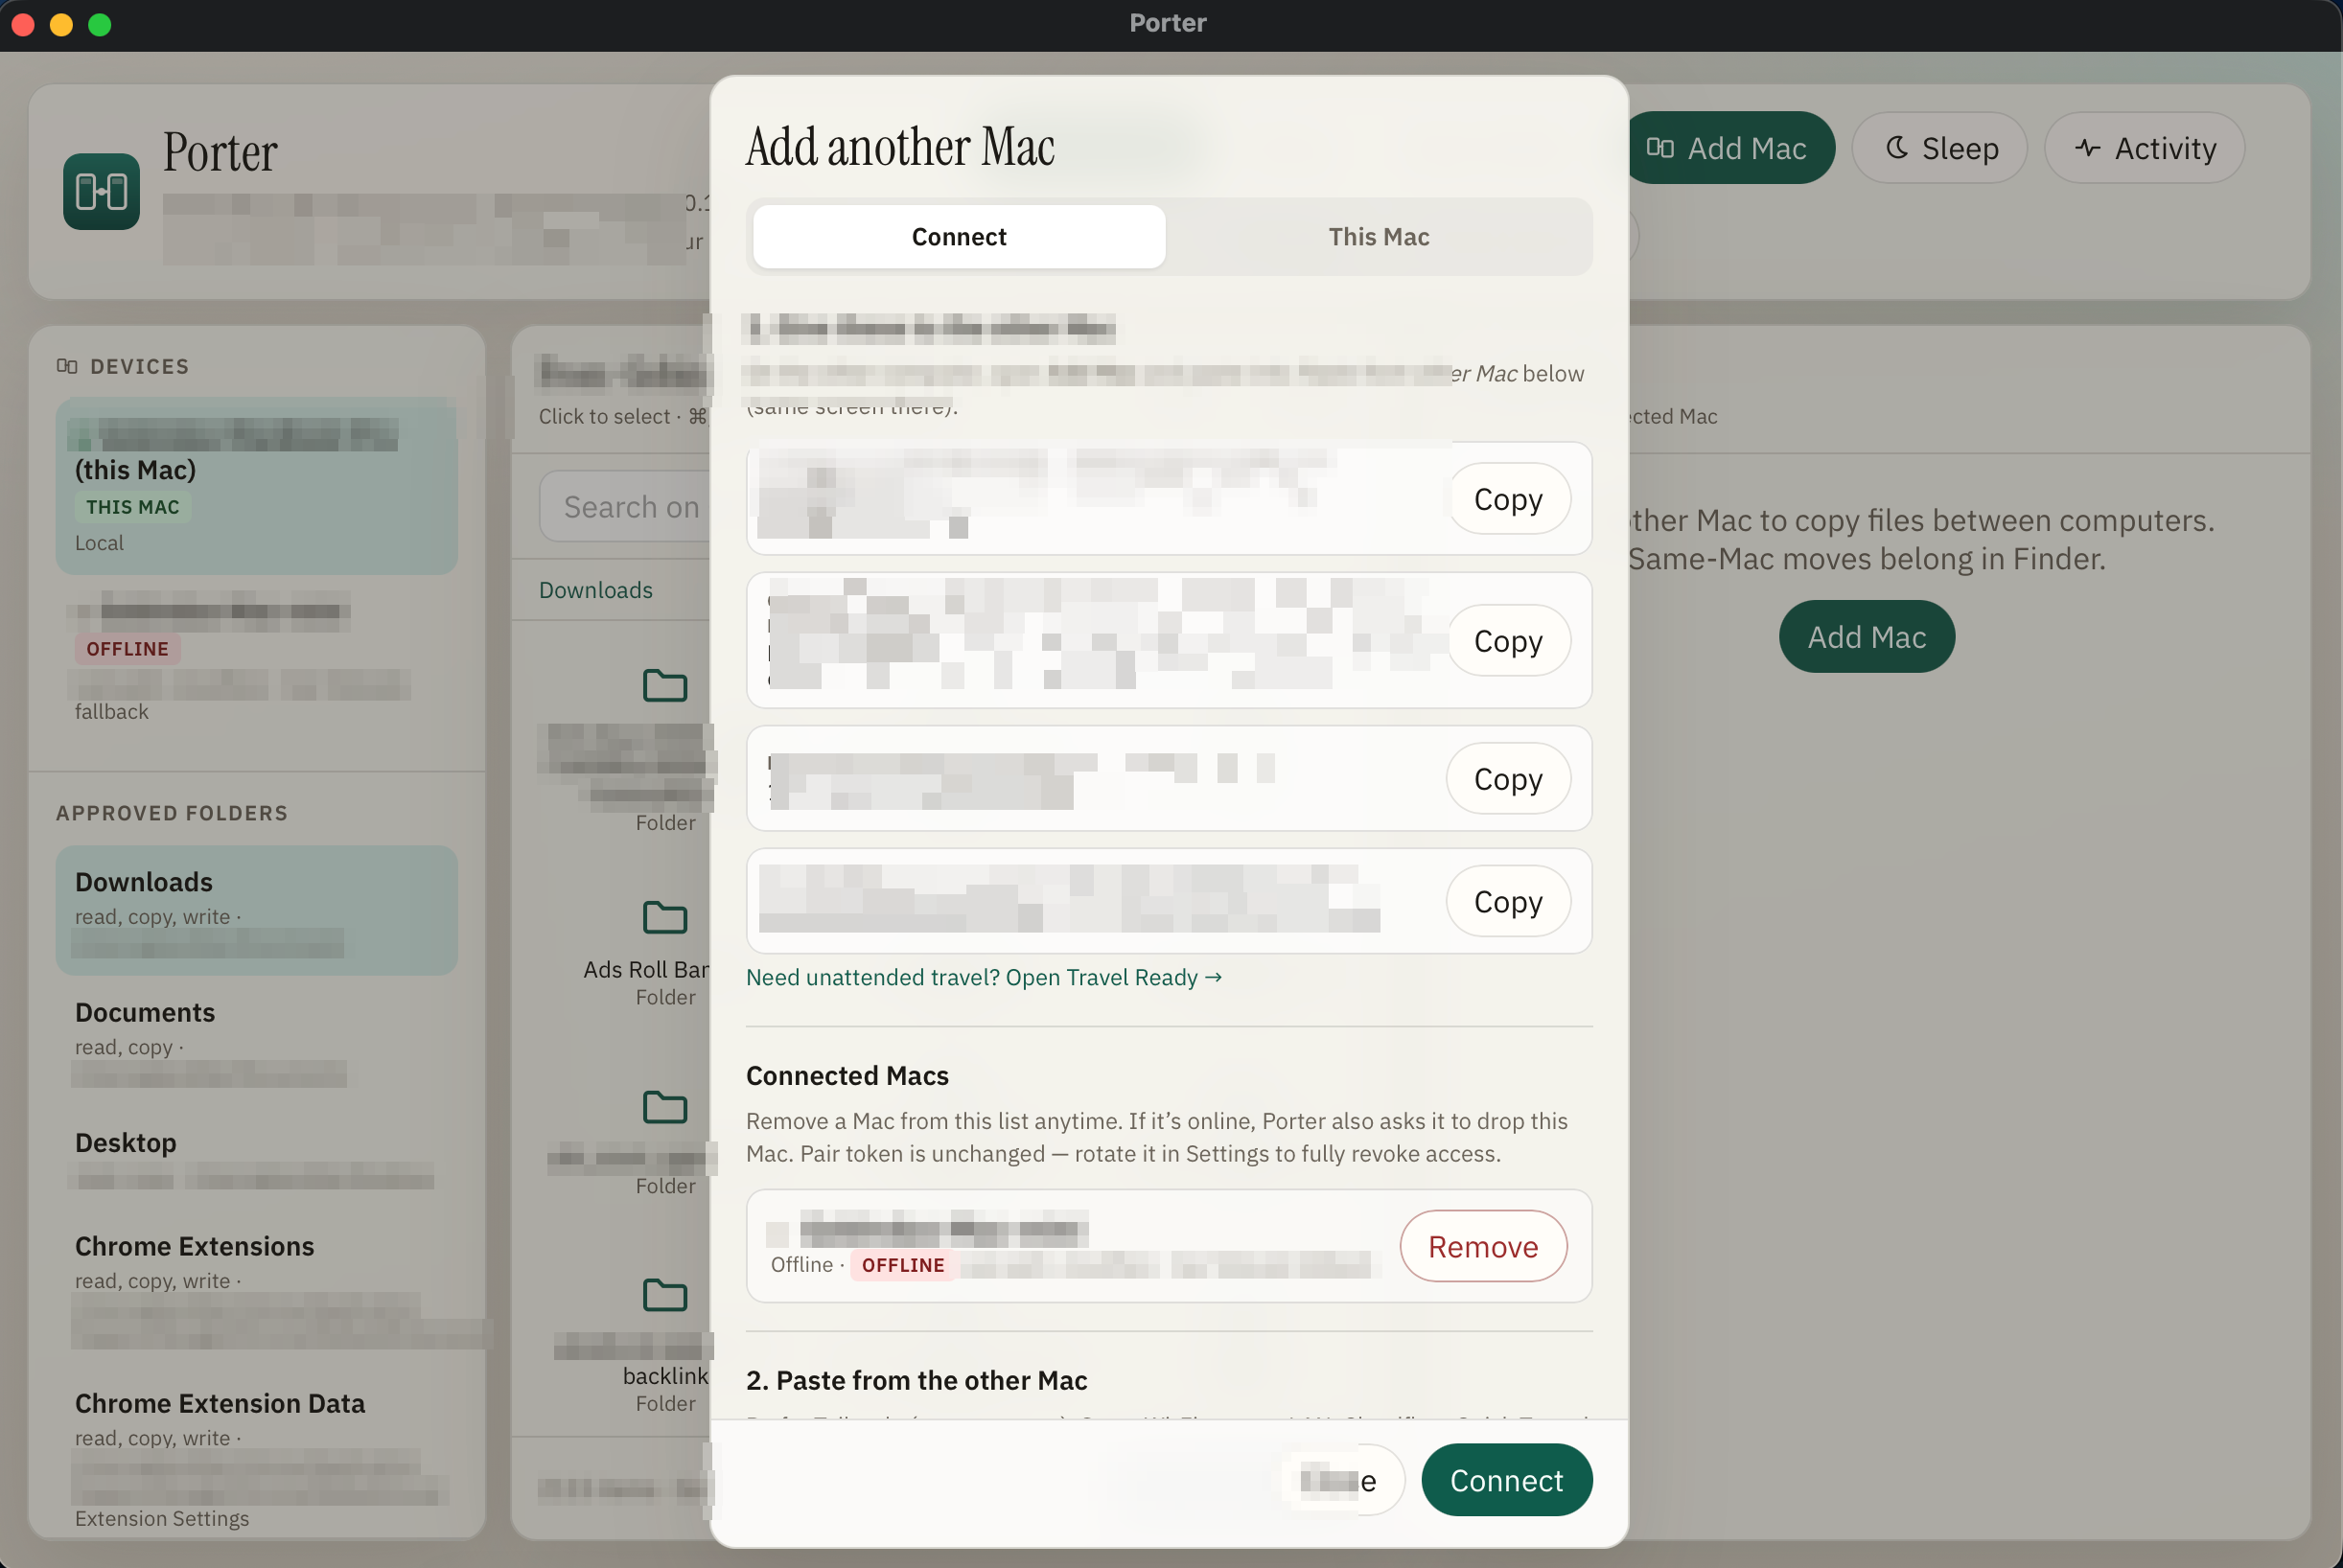This screenshot has height=1568, width=2343.
Task: Select the (this Mac) device entry
Action: pos(257,486)
